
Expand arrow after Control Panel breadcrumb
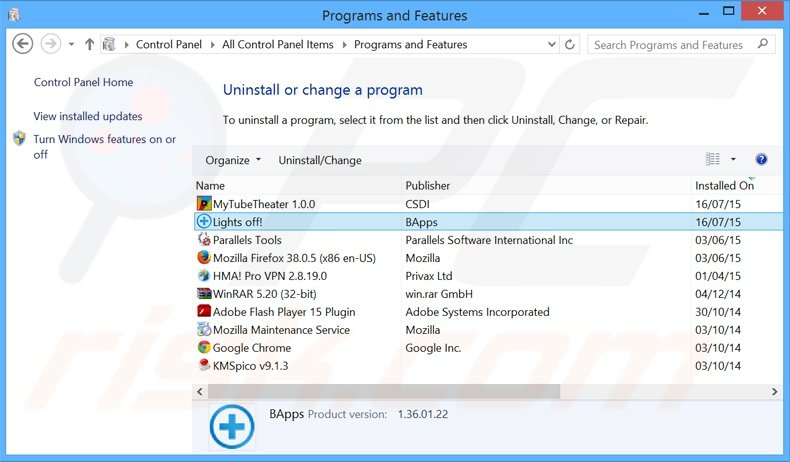[212, 45]
